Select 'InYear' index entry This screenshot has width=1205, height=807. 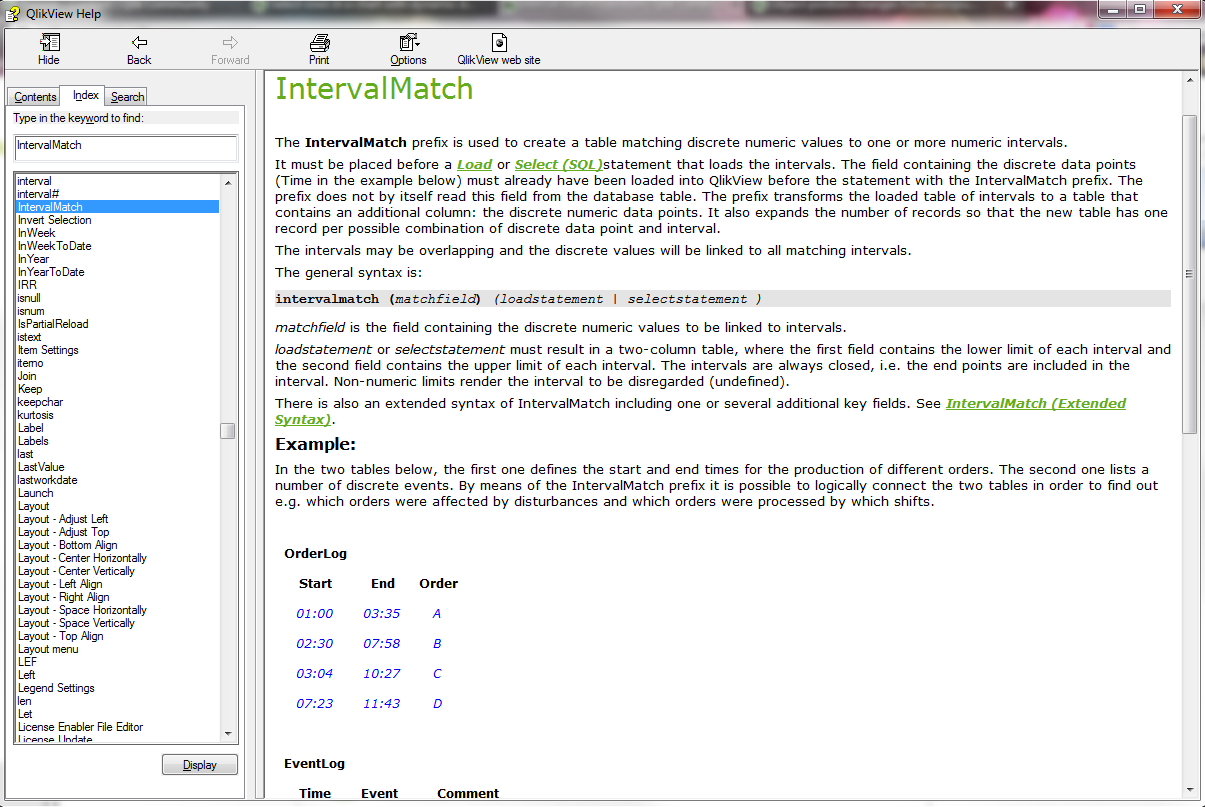point(33,259)
